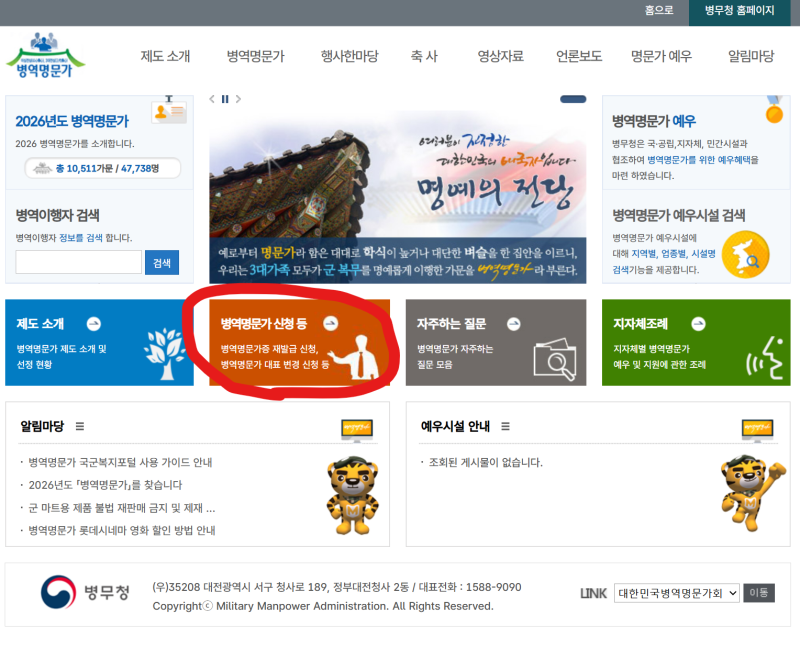Click the folder magnifier icon on FAQ tile
The image size is (800, 660).
click(x=555, y=359)
